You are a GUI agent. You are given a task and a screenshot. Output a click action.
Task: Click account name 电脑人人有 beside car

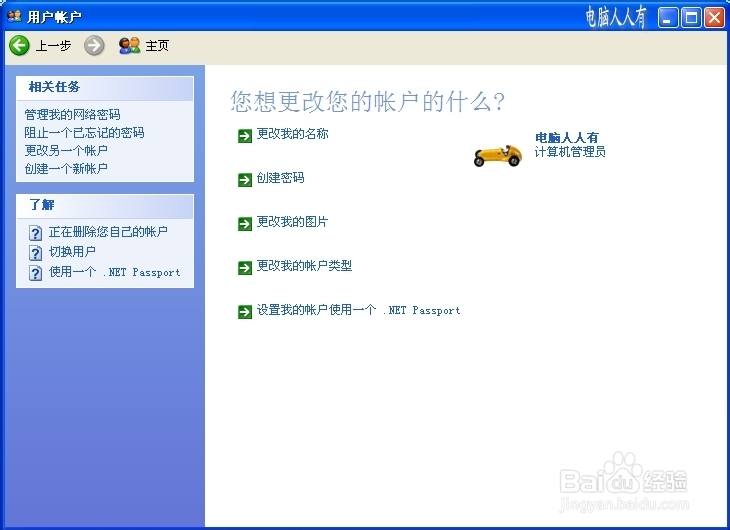coord(566,137)
